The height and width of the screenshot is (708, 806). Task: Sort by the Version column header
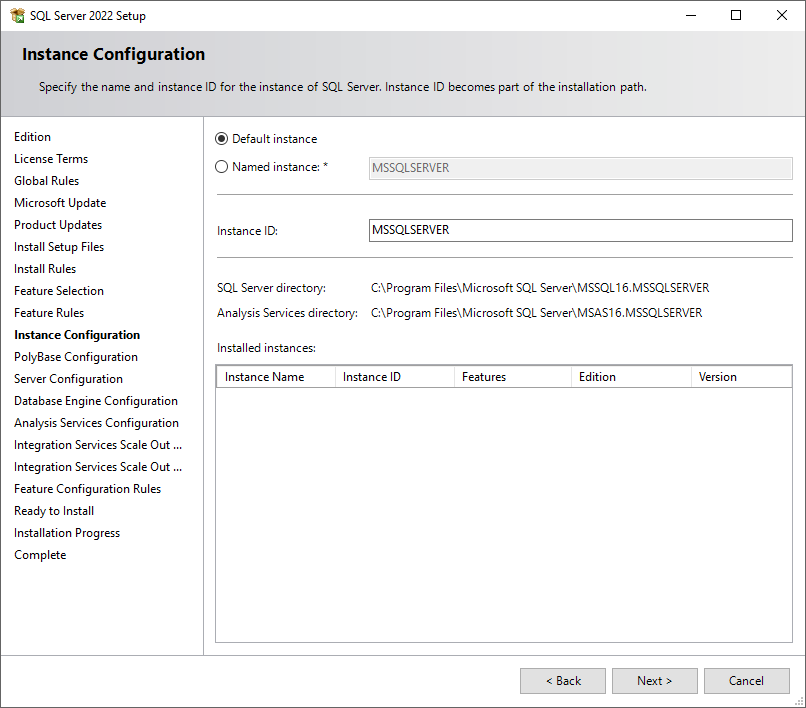pyautogui.click(x=718, y=377)
